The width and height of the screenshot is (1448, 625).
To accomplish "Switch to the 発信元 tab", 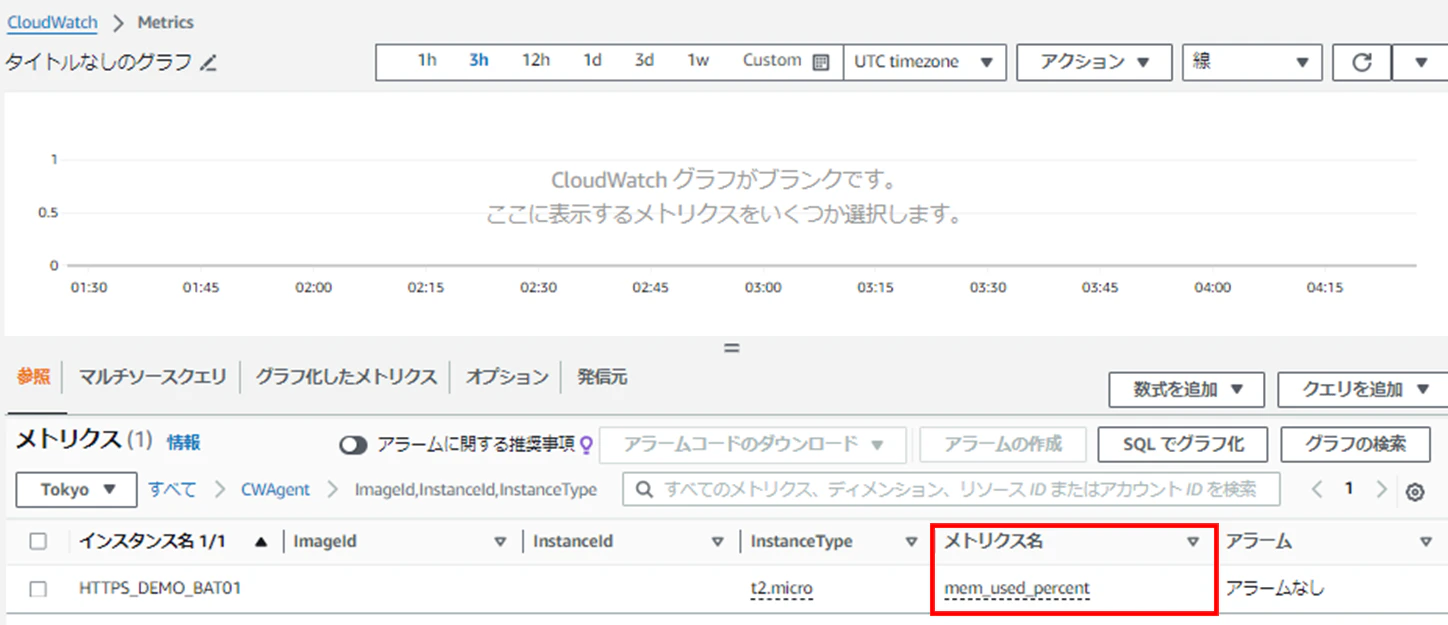I will pyautogui.click(x=602, y=377).
